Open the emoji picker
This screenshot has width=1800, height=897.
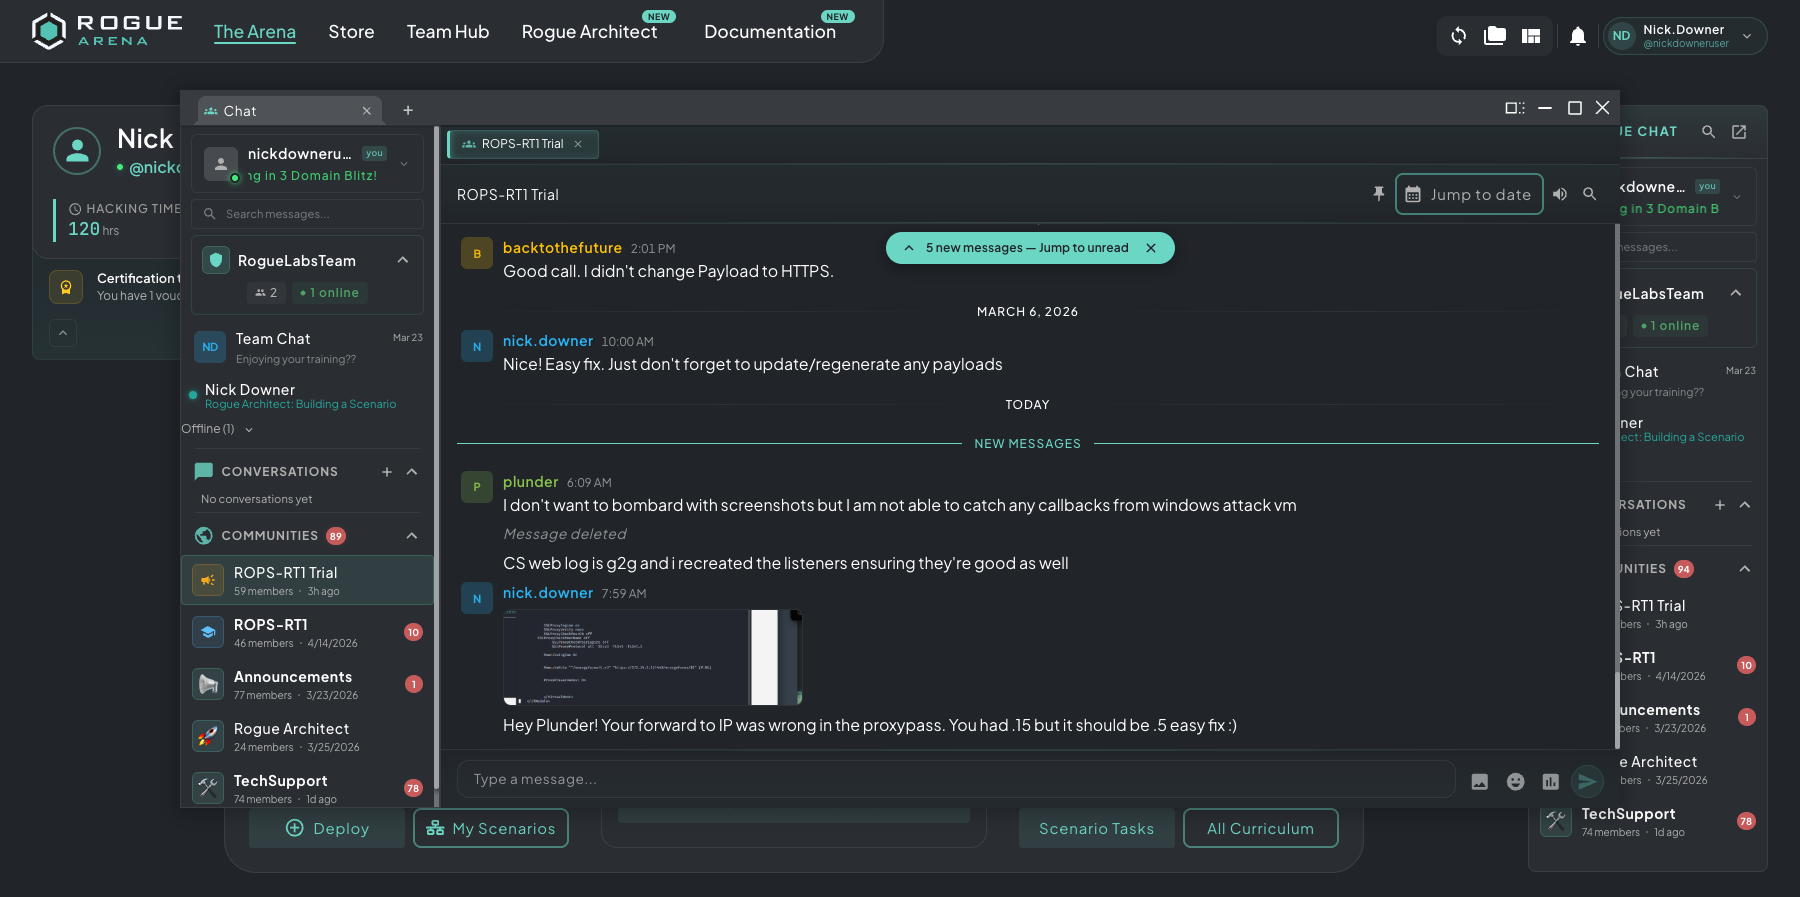coord(1516,781)
